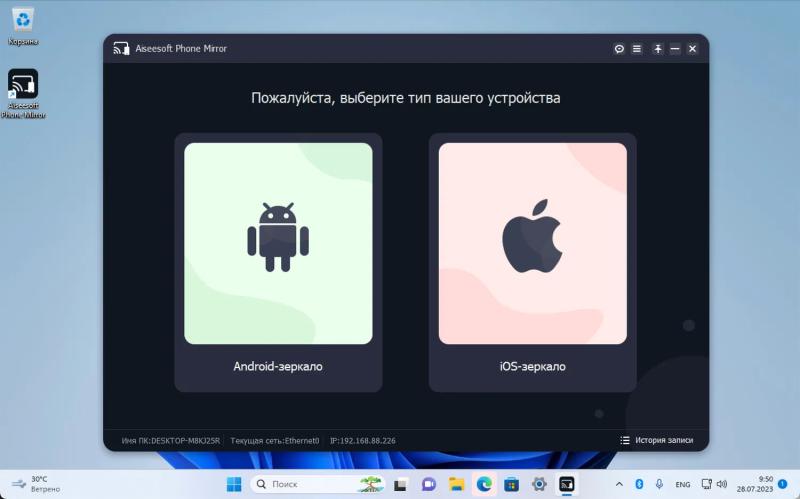Close the Aiseesoft Phone Mirror window

(x=692, y=49)
